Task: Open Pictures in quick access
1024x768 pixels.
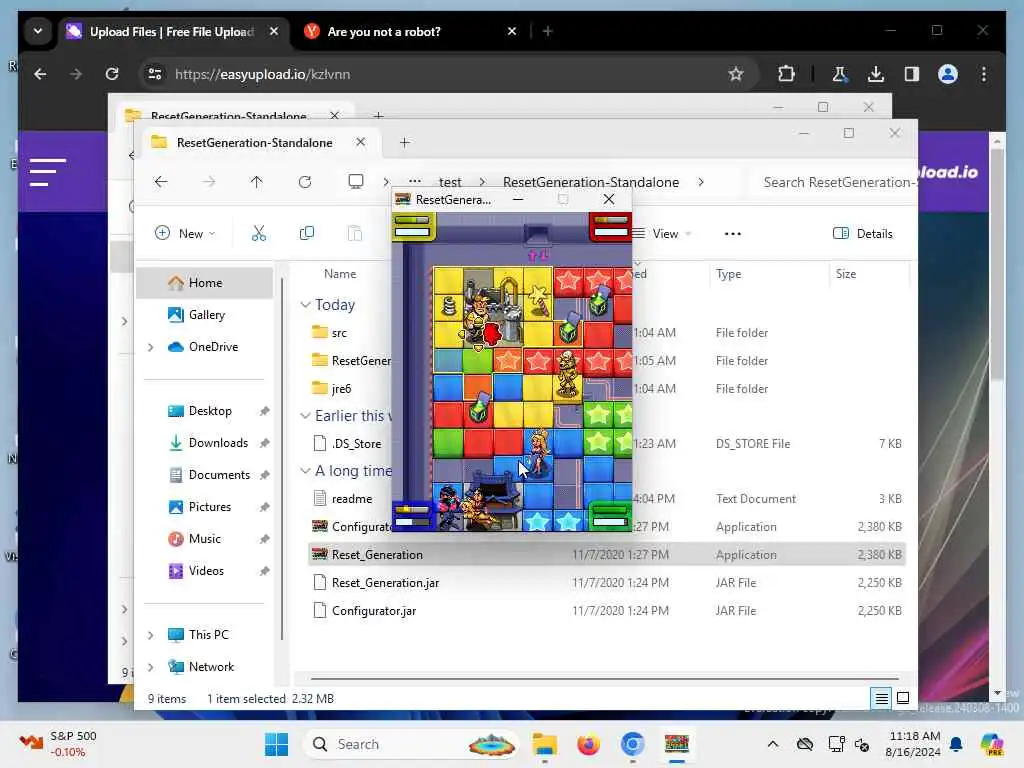Action: [x=210, y=507]
